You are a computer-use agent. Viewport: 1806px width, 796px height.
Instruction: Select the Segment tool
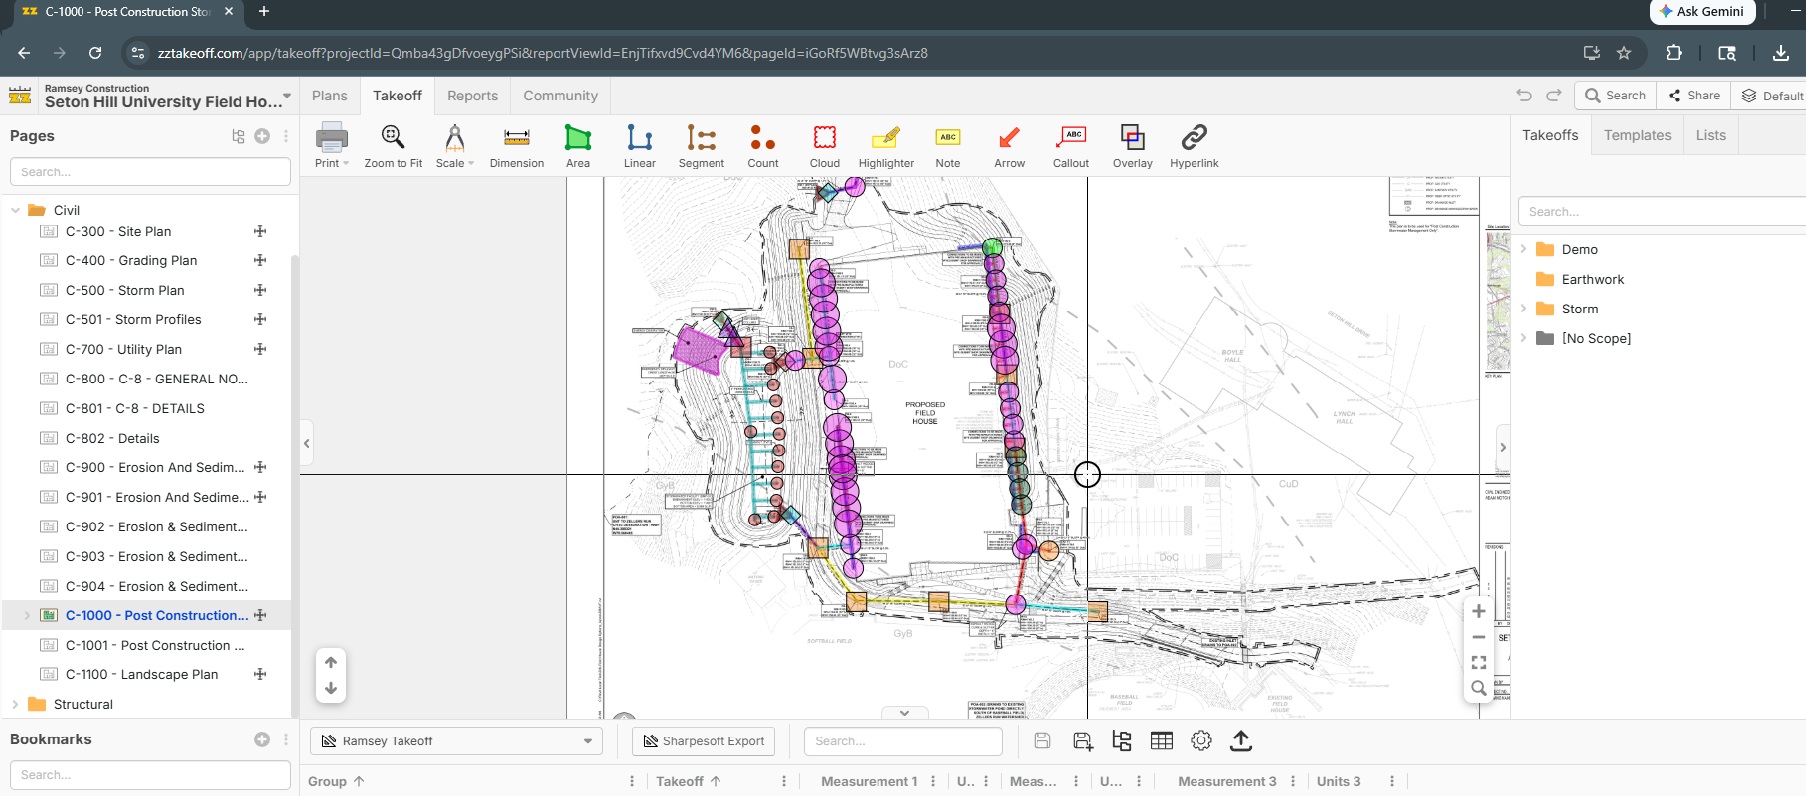tap(701, 145)
